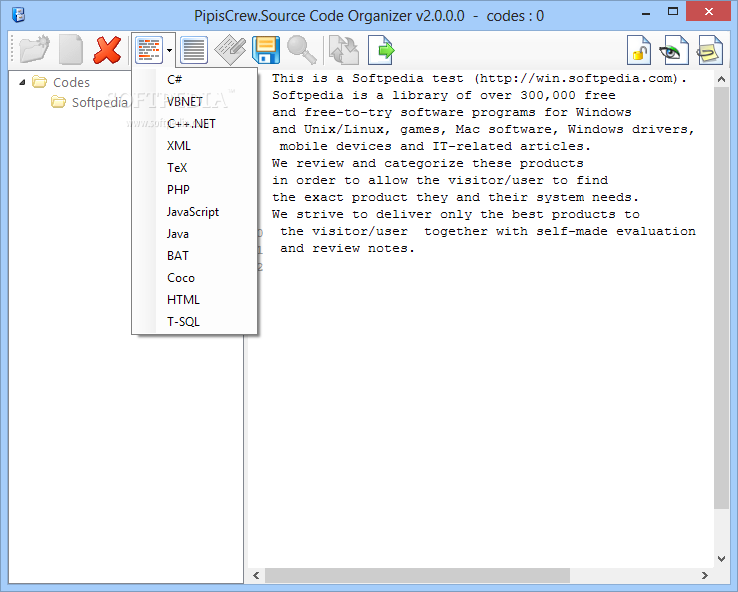Click scroll up arrow in editor
Image resolution: width=738 pixels, height=592 pixels.
coord(721,80)
